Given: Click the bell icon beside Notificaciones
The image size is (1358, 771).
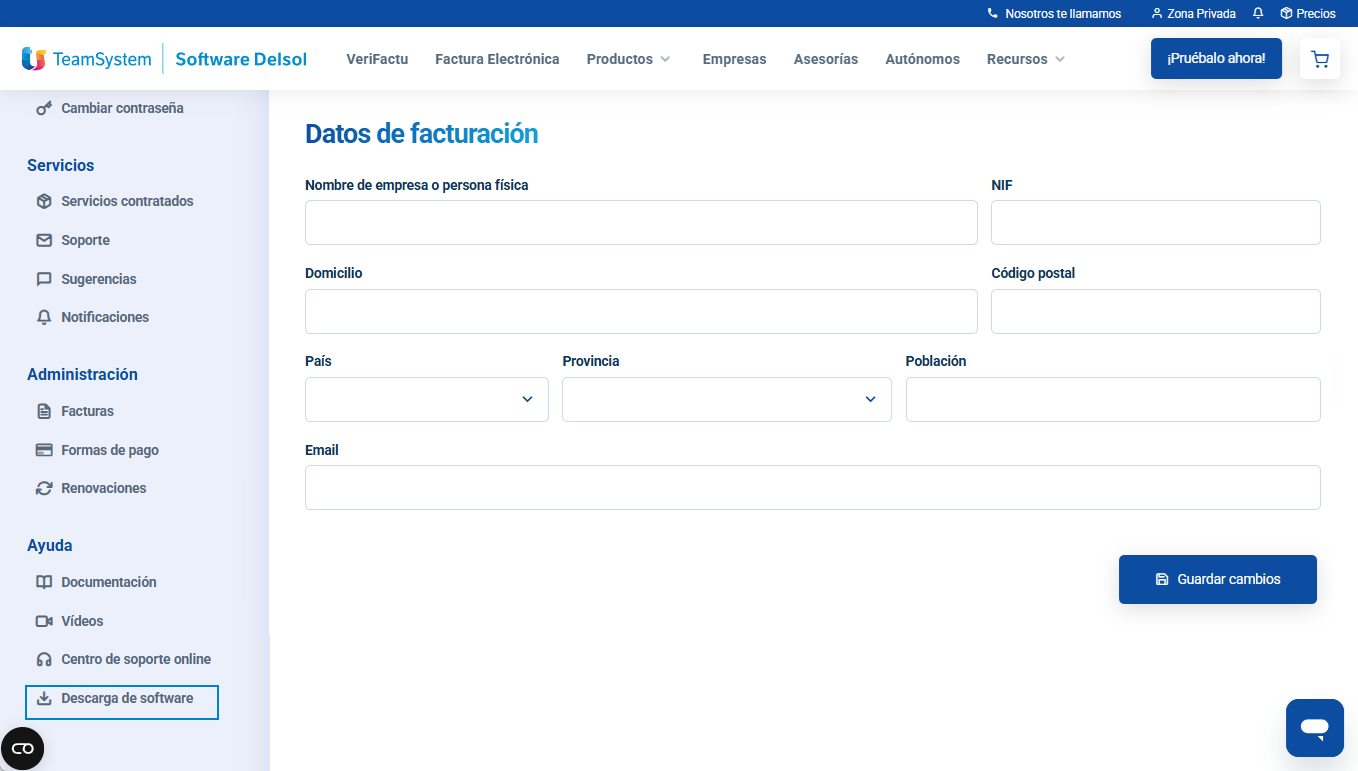Looking at the screenshot, I should (44, 317).
